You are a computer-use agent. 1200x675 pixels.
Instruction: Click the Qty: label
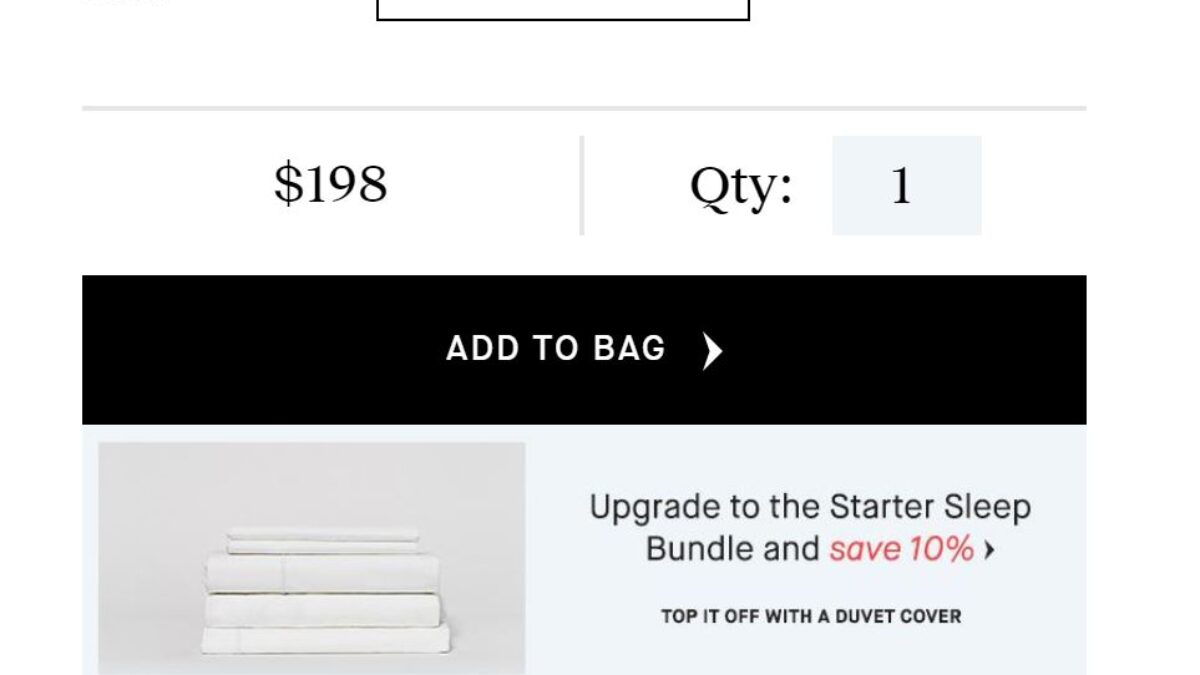pyautogui.click(x=741, y=187)
